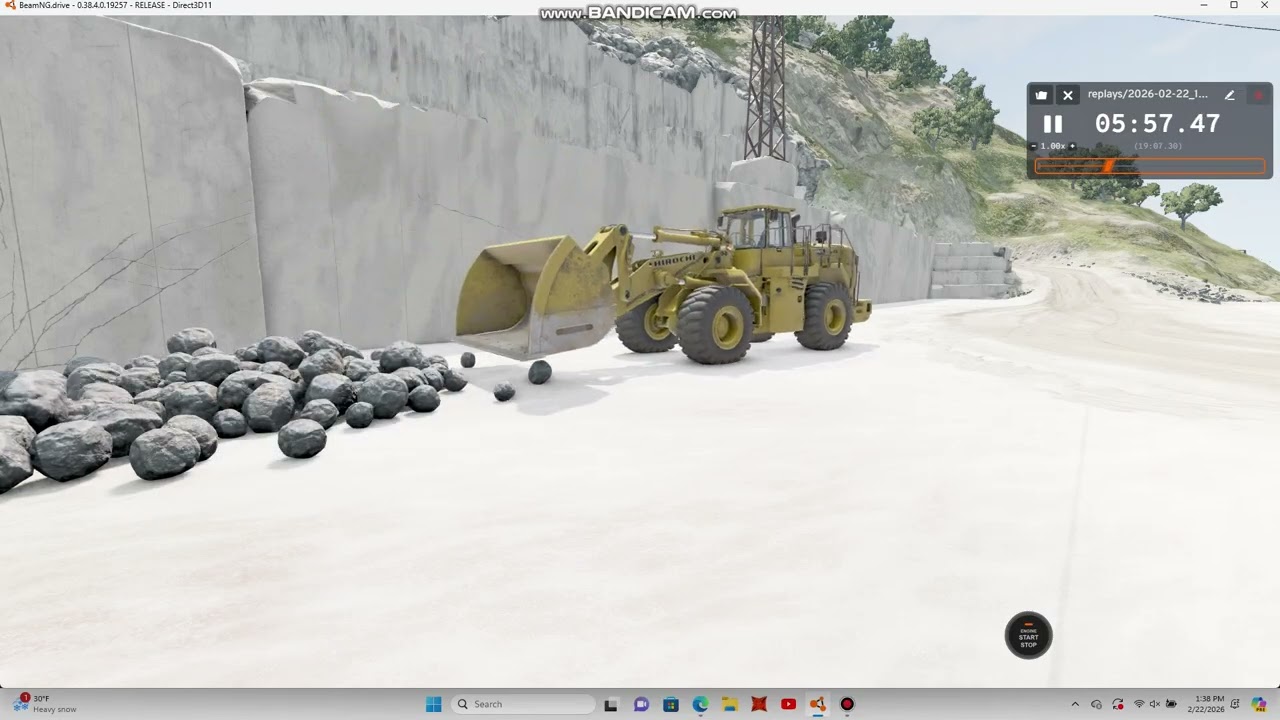Screen dimensions: 1280x720
Task: Increase replay speed with plus button
Action: point(1072,146)
